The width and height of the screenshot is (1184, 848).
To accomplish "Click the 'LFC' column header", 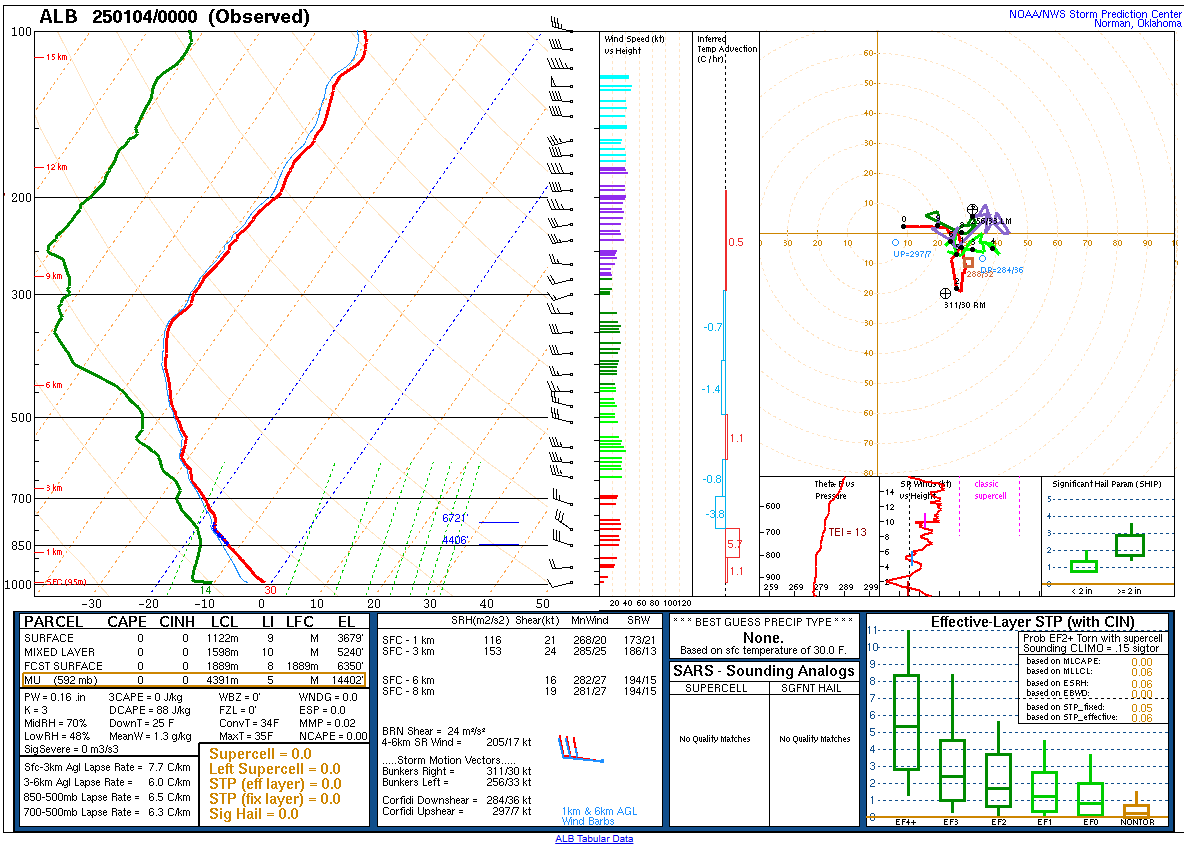I will point(299,622).
